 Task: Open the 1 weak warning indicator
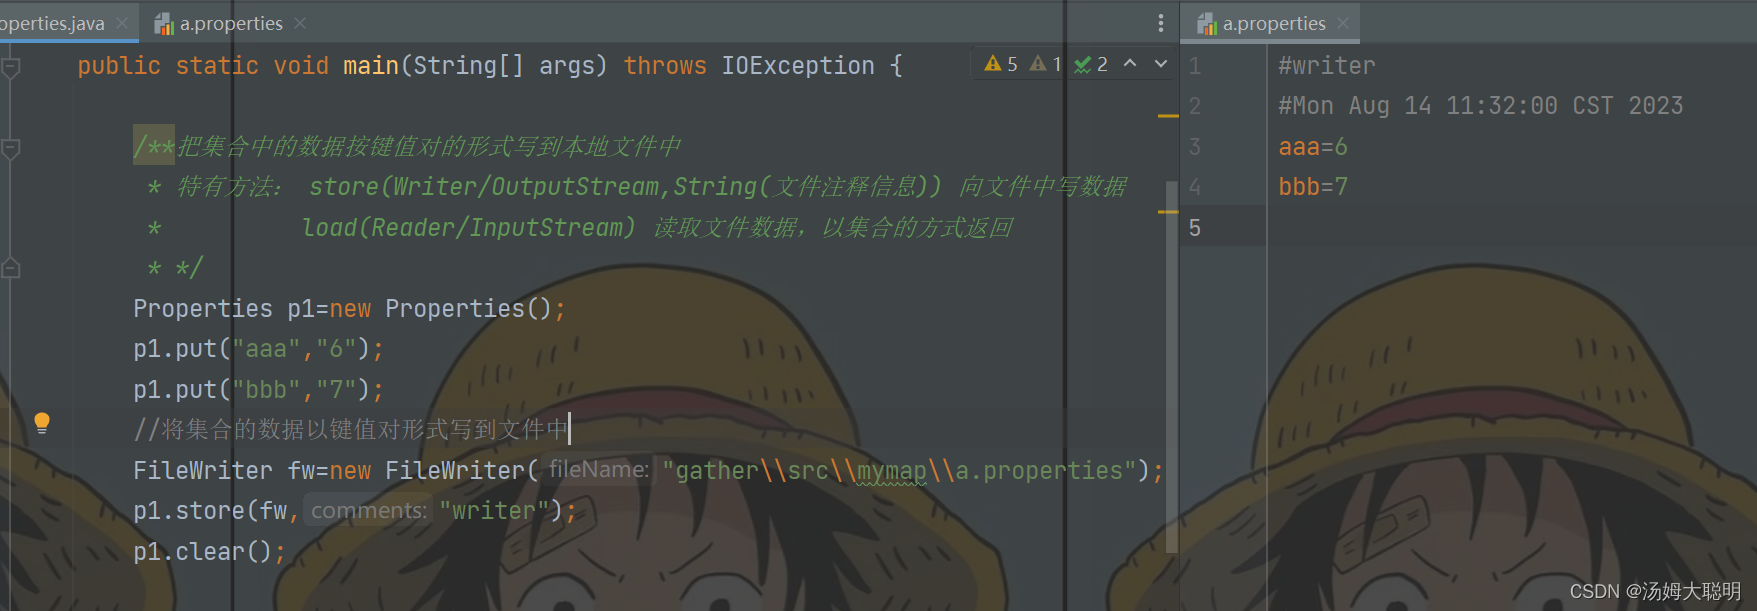point(1046,64)
